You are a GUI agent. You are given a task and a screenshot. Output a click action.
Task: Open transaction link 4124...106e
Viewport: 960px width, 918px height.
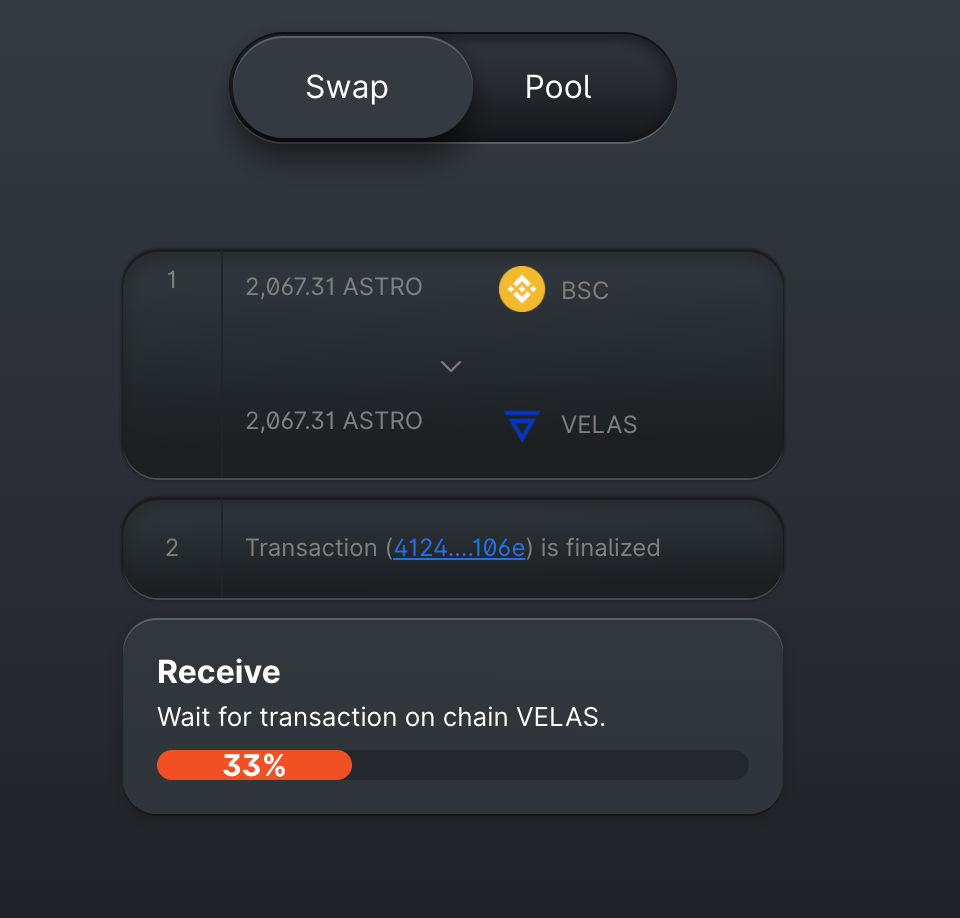tap(459, 547)
